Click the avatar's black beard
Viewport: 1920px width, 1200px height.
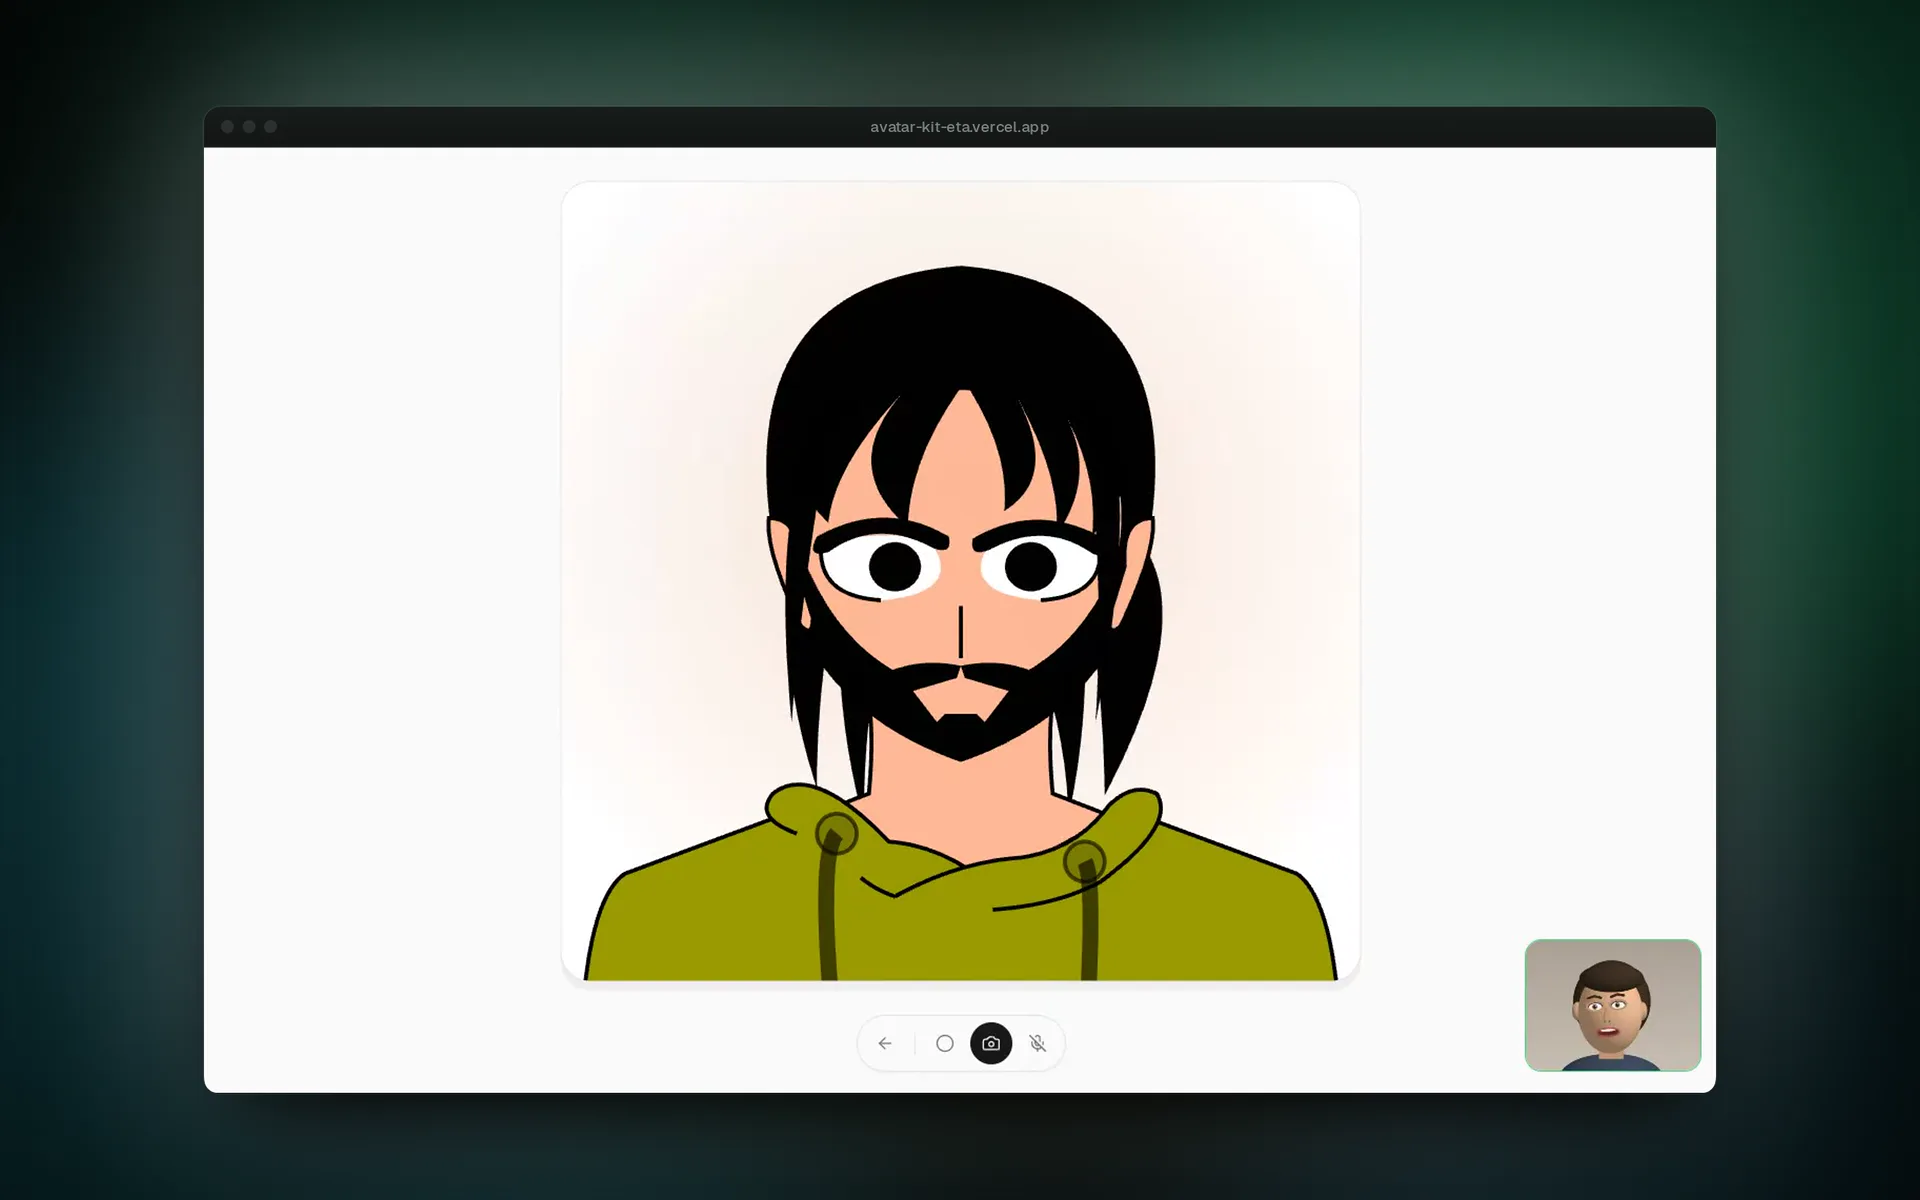(x=960, y=735)
